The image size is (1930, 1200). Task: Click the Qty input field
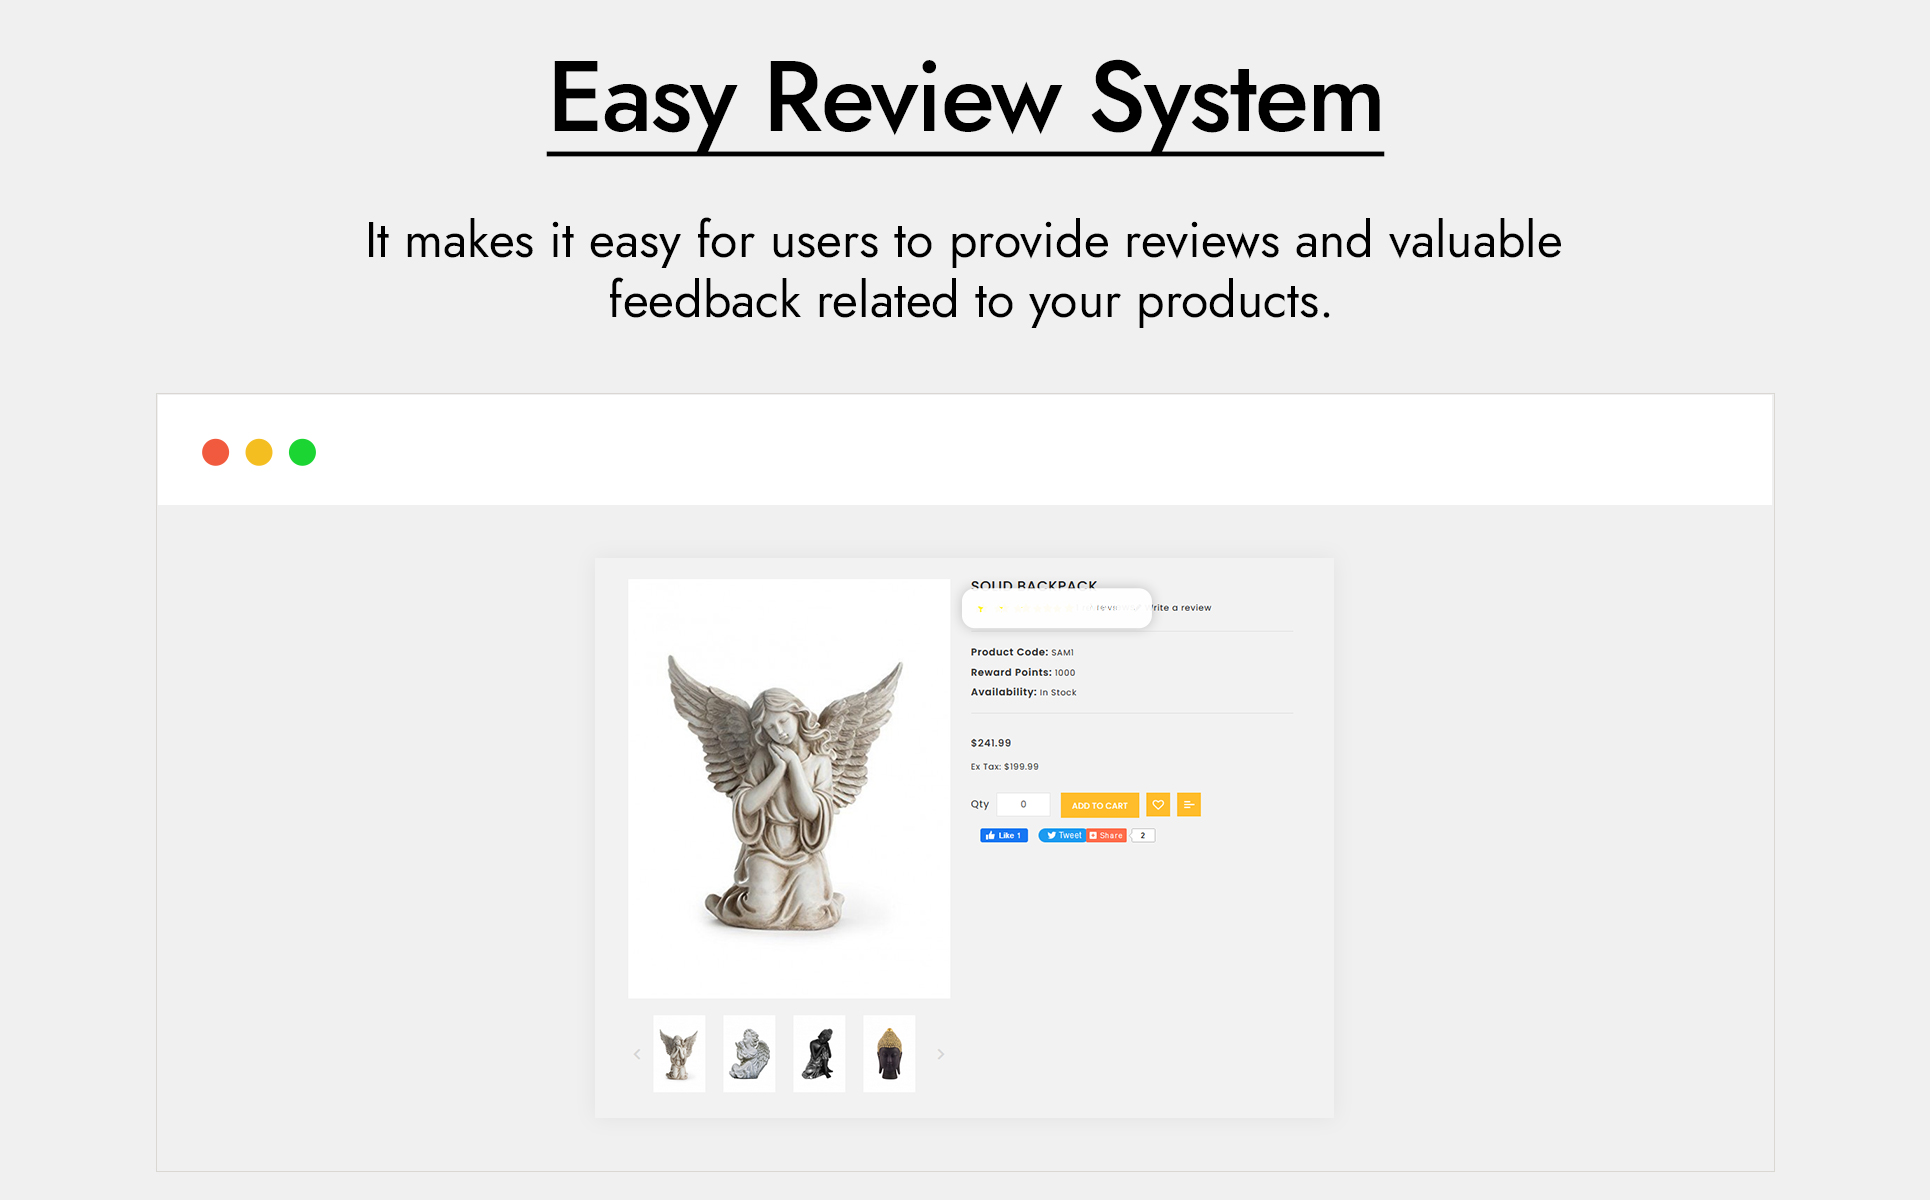pyautogui.click(x=1023, y=805)
